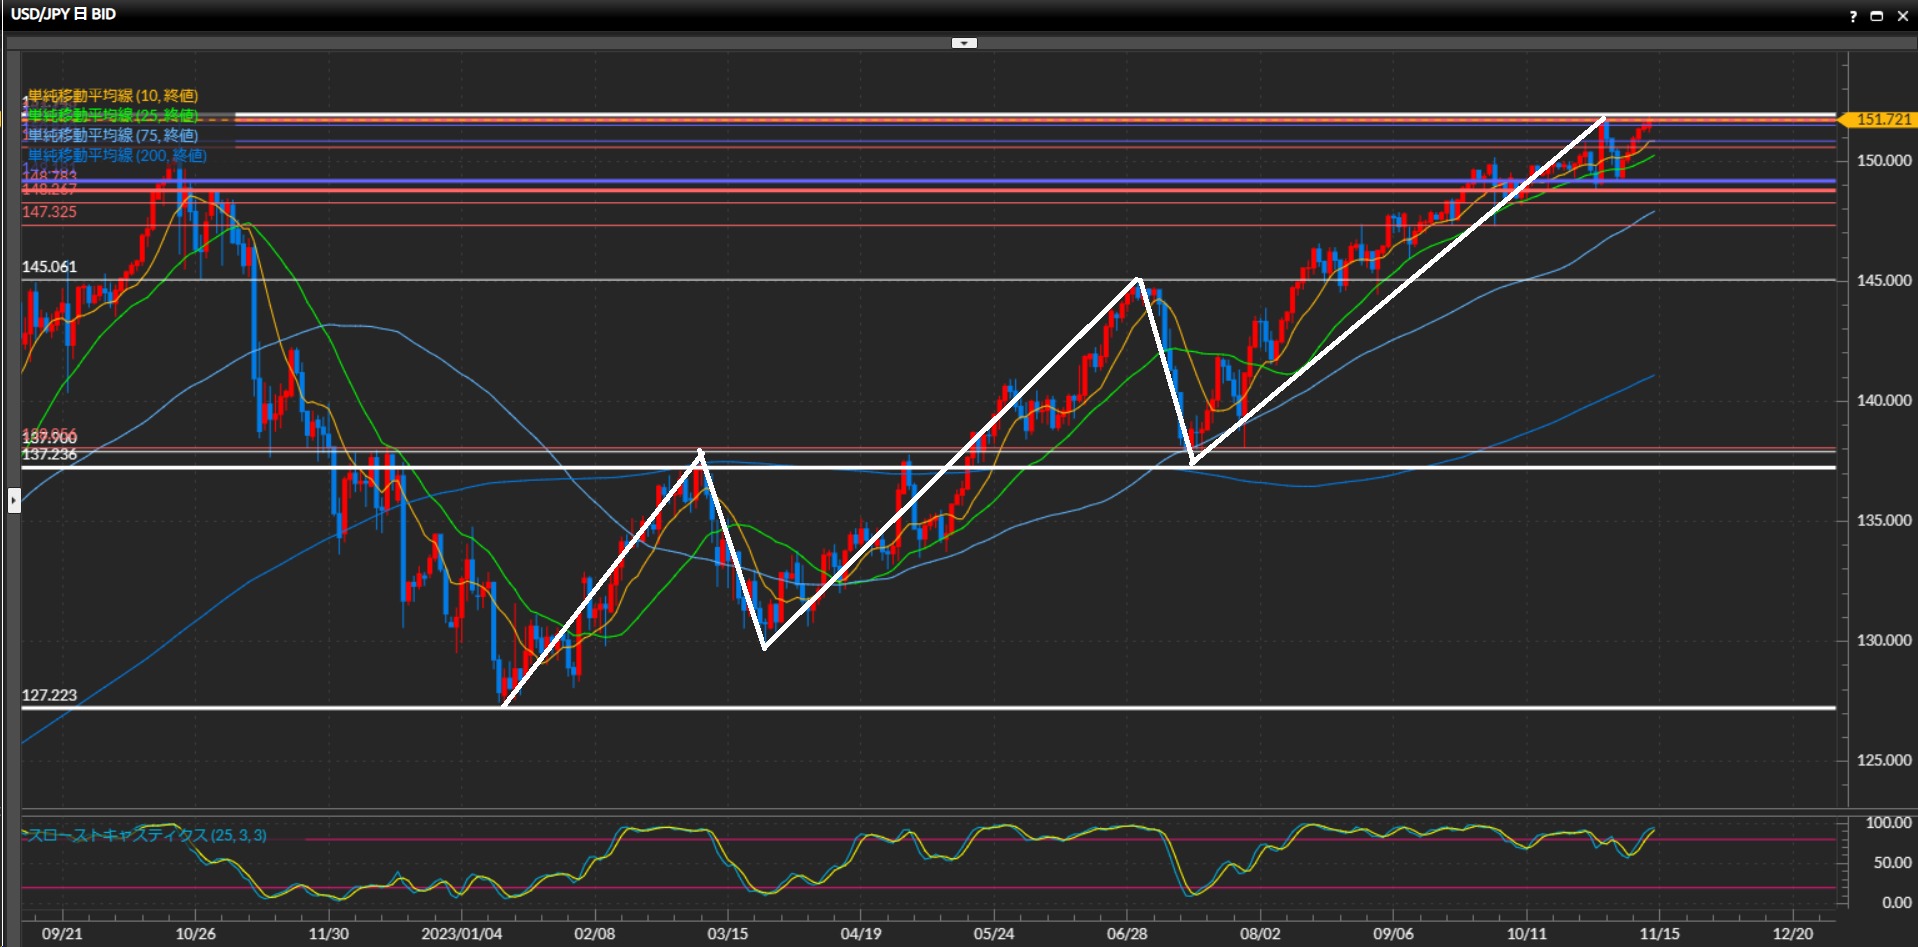Click the スローストキャスティクス (25, 3, 3) label
The height and width of the screenshot is (947, 1918).
(146, 835)
